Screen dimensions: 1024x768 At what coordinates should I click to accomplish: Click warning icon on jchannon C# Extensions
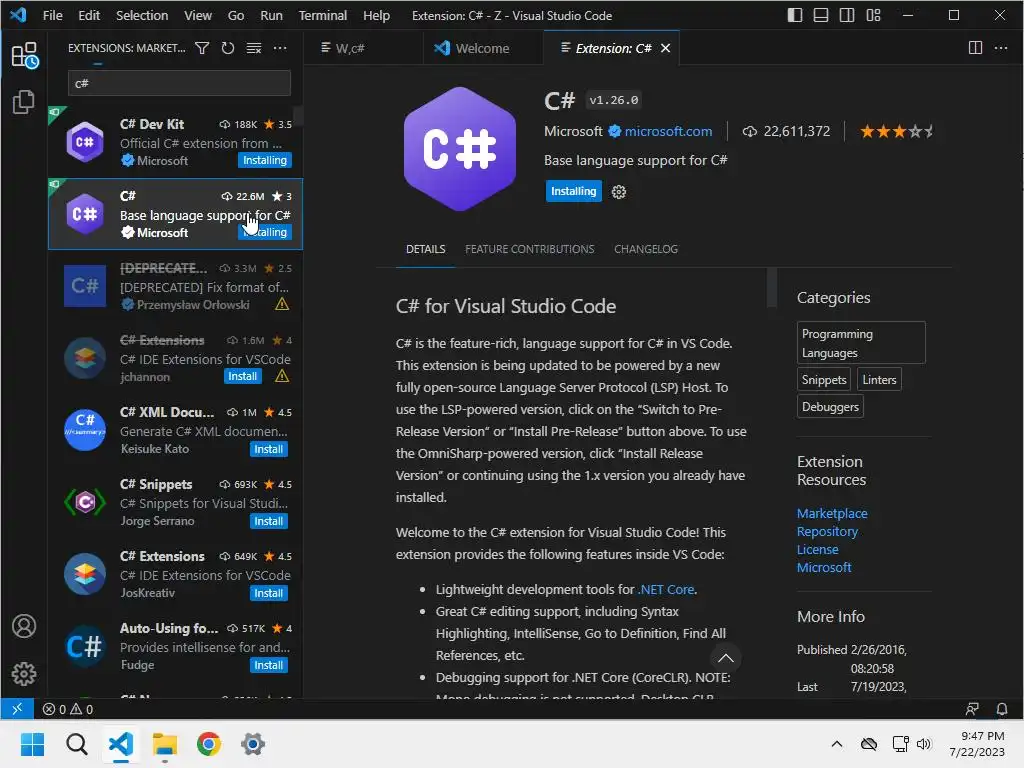pos(282,376)
